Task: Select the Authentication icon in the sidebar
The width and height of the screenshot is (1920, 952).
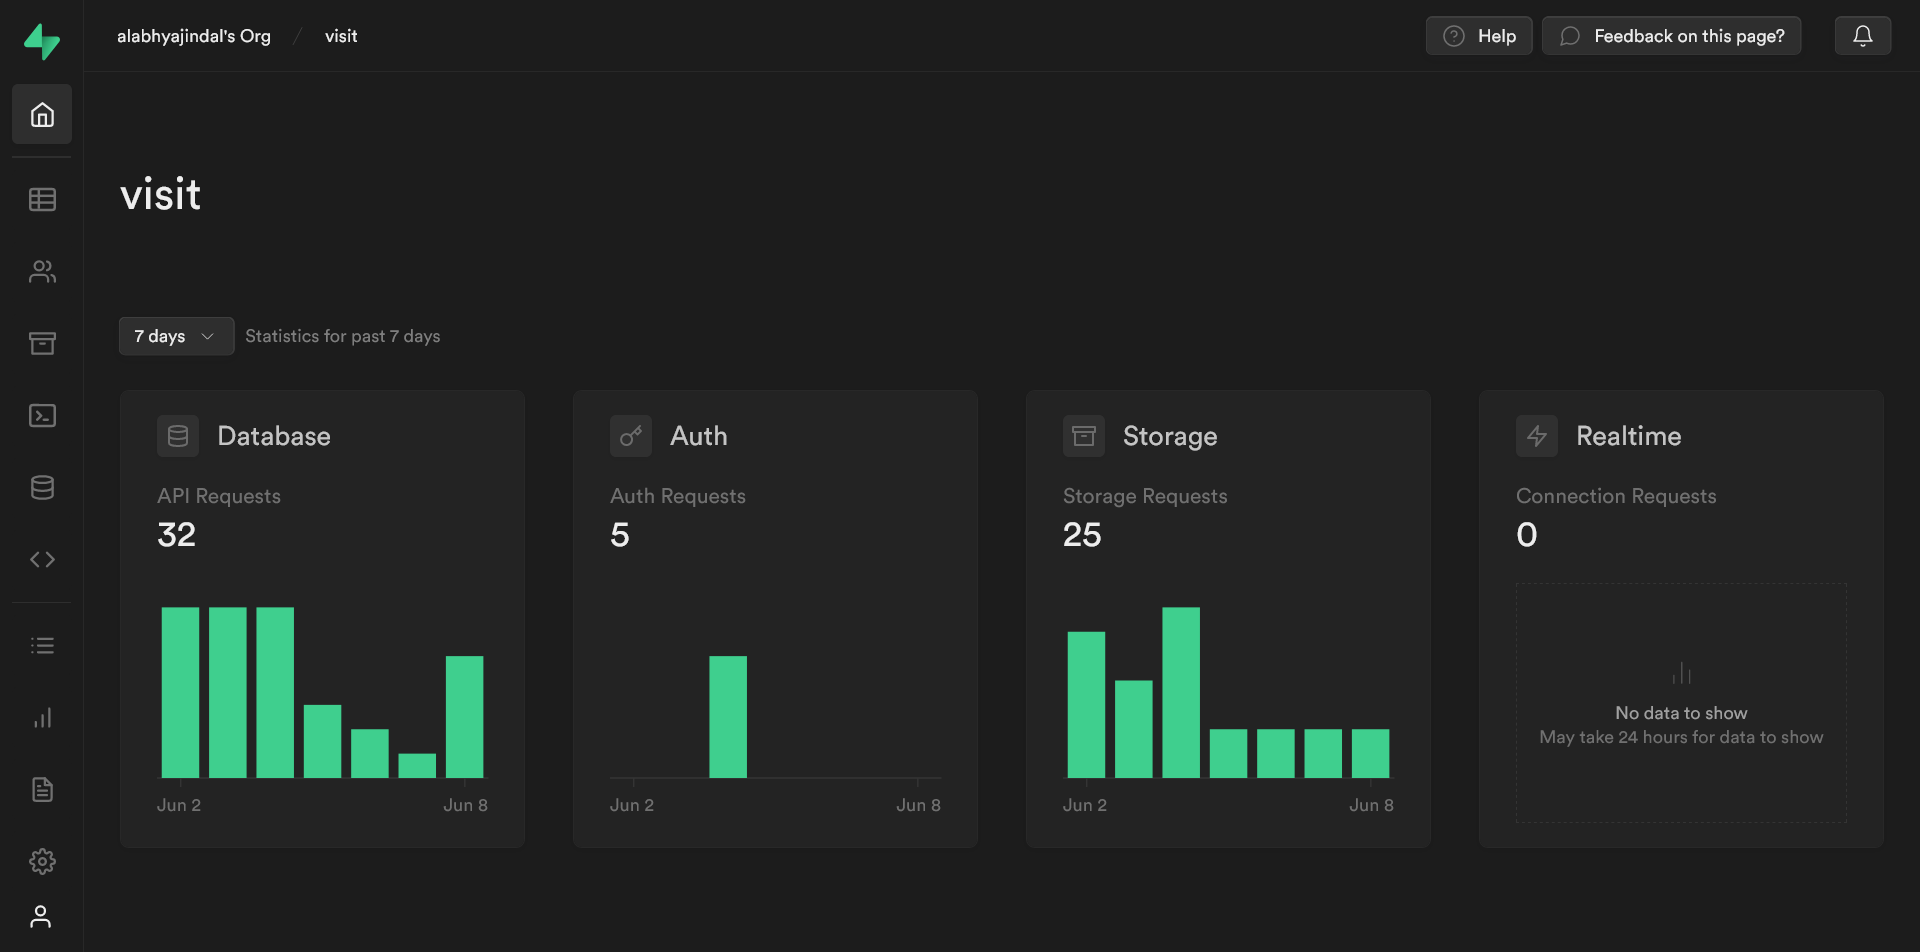Action: click(x=42, y=271)
